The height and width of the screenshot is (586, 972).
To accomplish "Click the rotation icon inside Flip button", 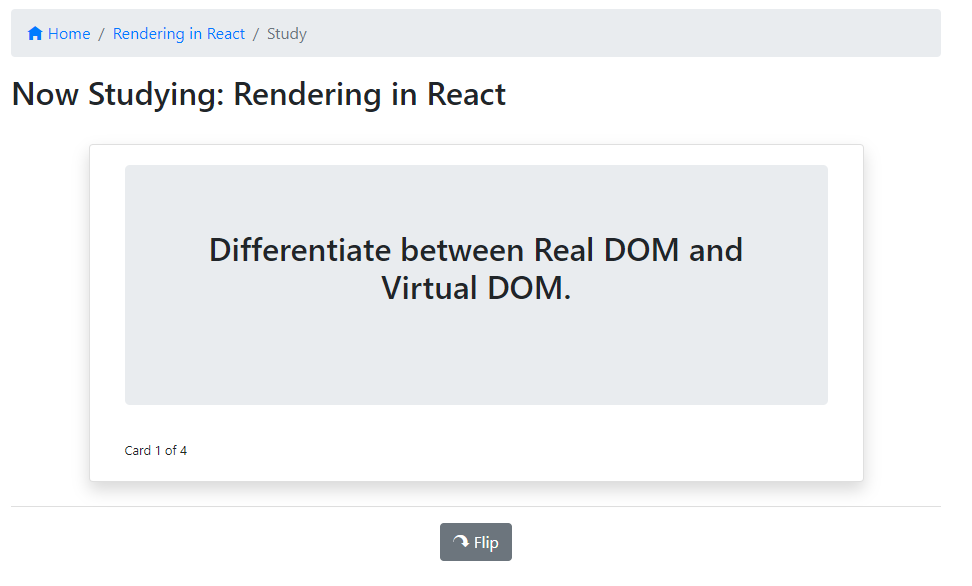I will coord(461,541).
